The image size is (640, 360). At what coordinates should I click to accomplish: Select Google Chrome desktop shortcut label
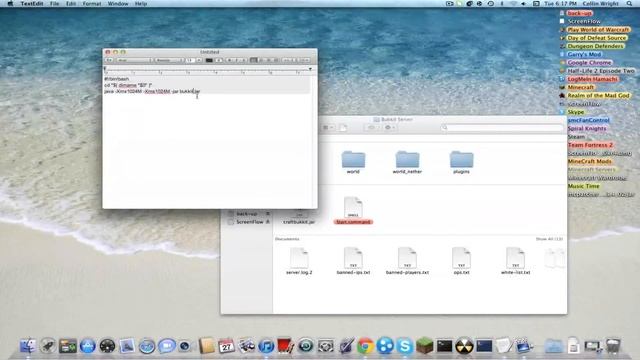589,63
